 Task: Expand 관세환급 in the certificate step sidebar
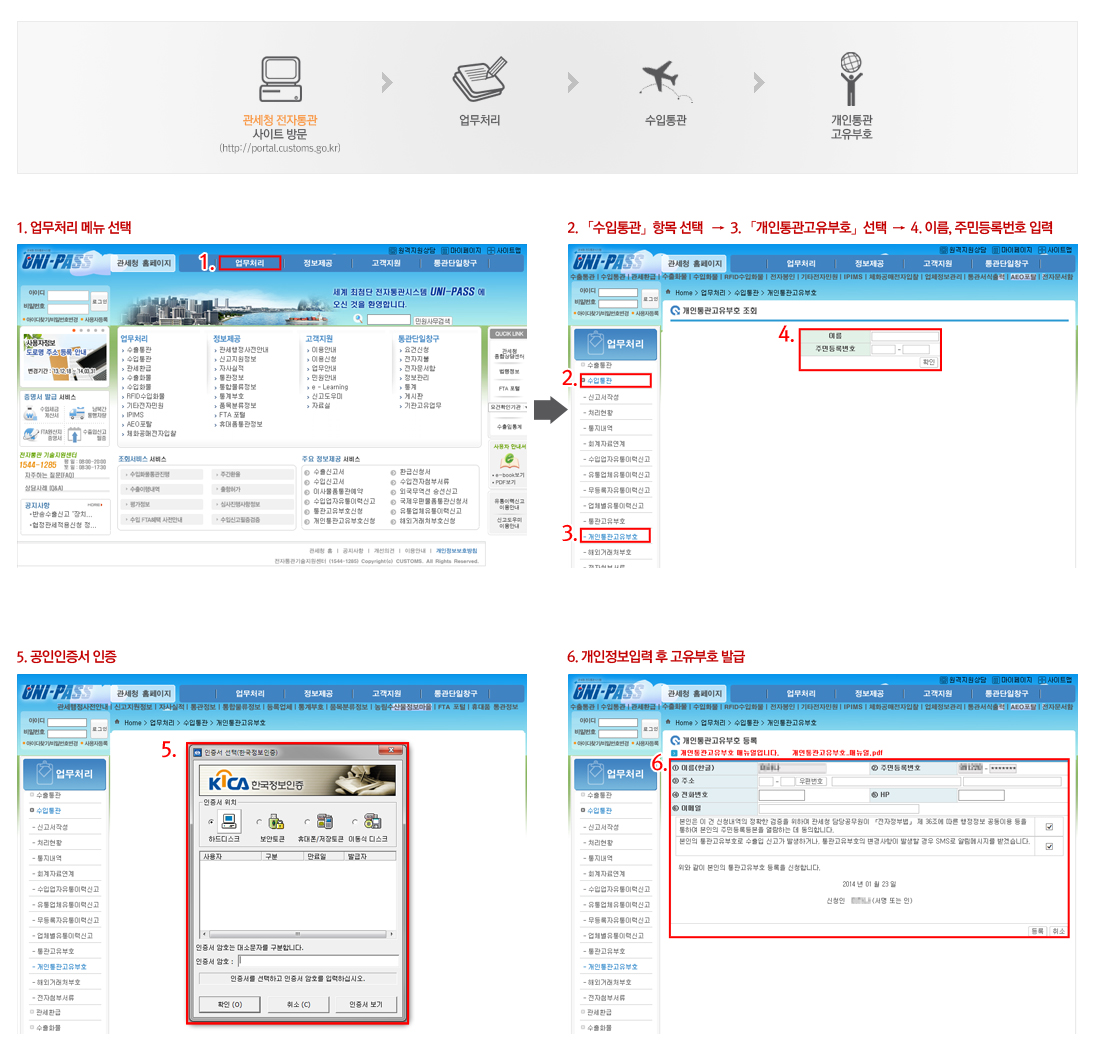point(50,1012)
